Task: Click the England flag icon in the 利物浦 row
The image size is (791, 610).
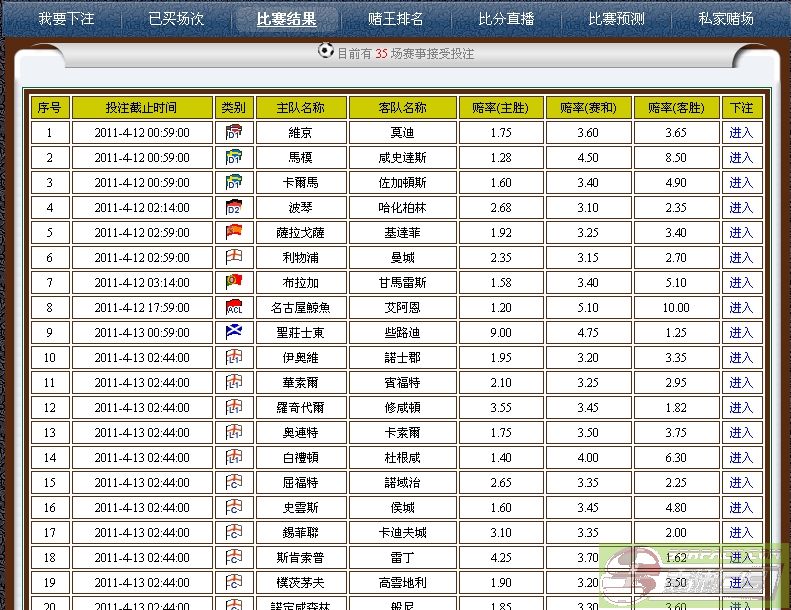Action: click(x=234, y=257)
